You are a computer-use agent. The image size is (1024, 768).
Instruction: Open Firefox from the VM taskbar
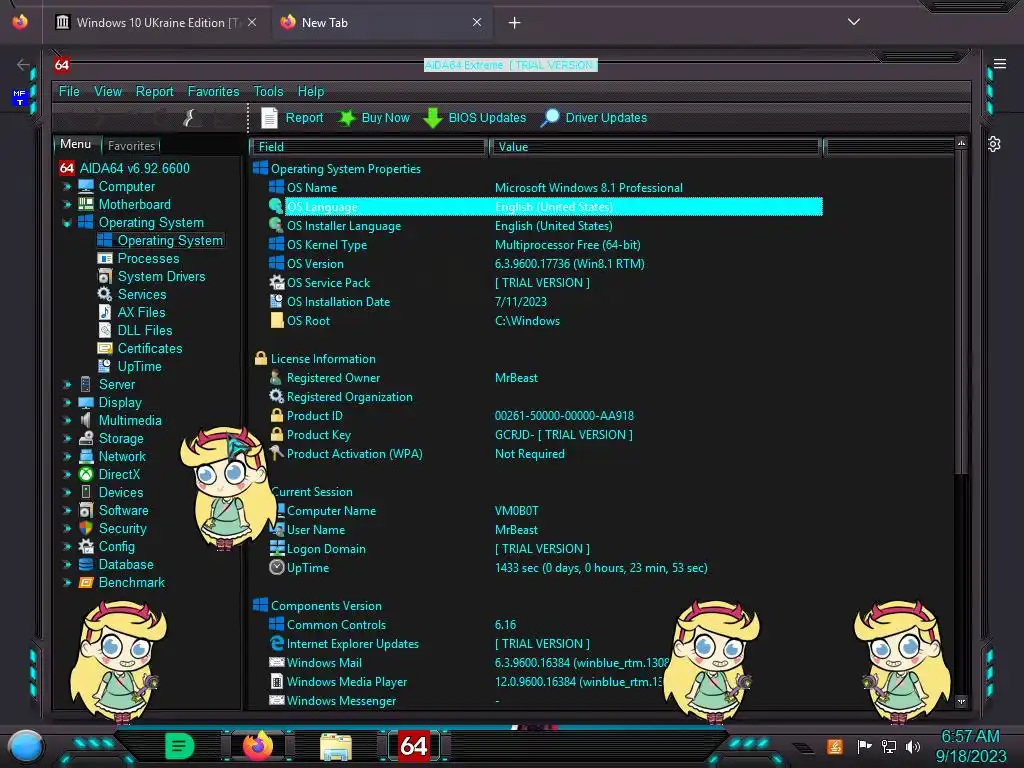tap(257, 746)
